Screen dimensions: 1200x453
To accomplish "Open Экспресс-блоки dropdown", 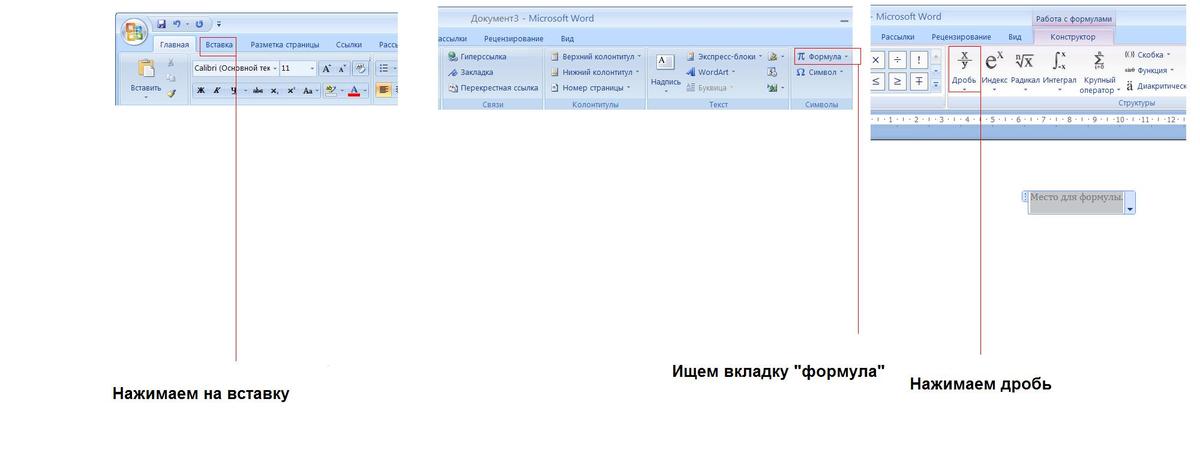I will tap(722, 57).
